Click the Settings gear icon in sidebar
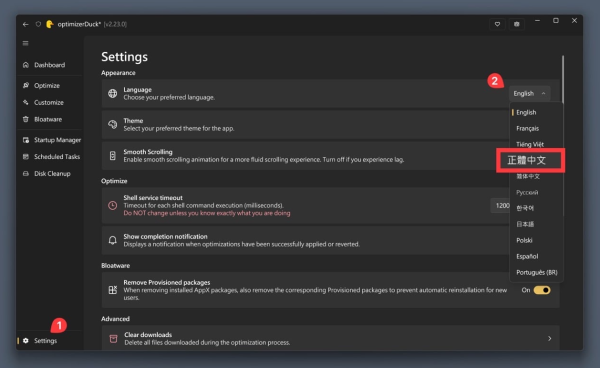The width and height of the screenshot is (600, 368). (x=26, y=340)
